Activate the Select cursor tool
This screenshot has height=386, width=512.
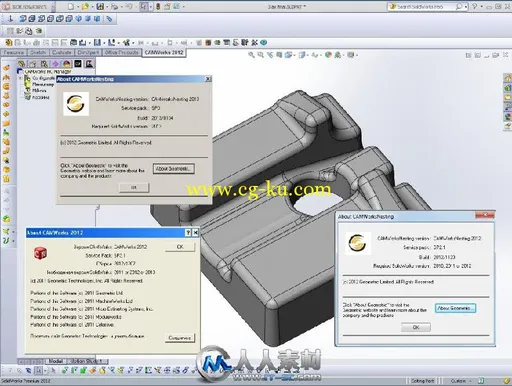144,6
